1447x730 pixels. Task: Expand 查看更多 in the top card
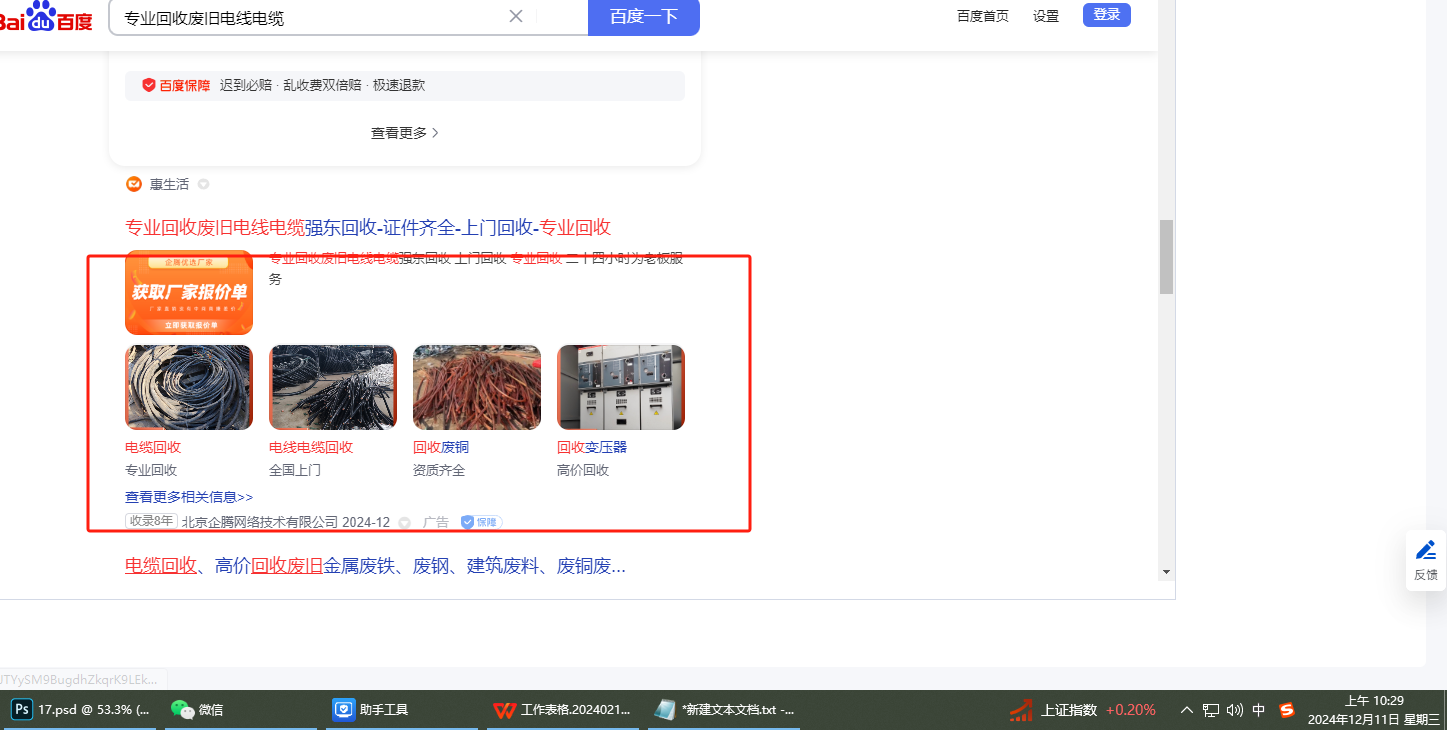click(x=405, y=132)
